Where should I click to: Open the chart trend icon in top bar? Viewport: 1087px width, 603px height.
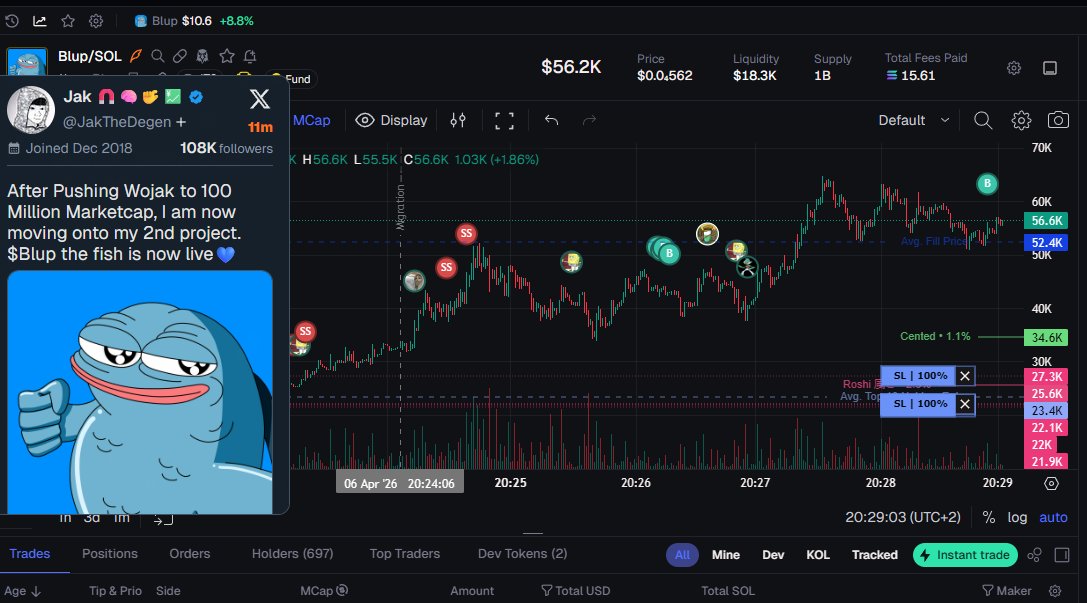(40, 21)
